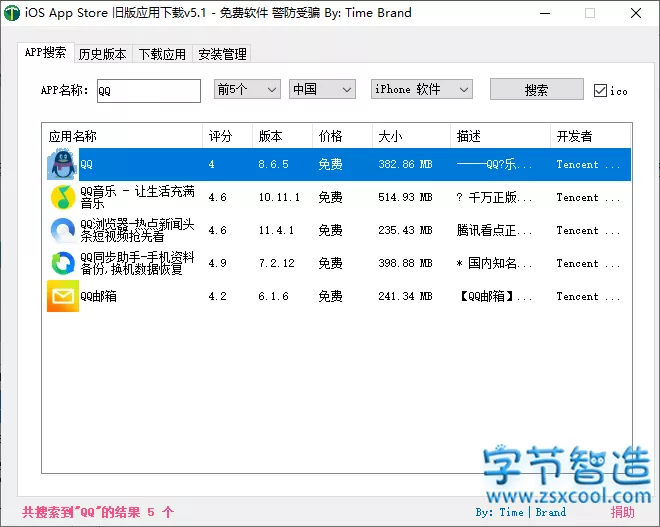Click the QQ penguin app icon
Image resolution: width=660 pixels, height=527 pixels.
click(x=63, y=164)
